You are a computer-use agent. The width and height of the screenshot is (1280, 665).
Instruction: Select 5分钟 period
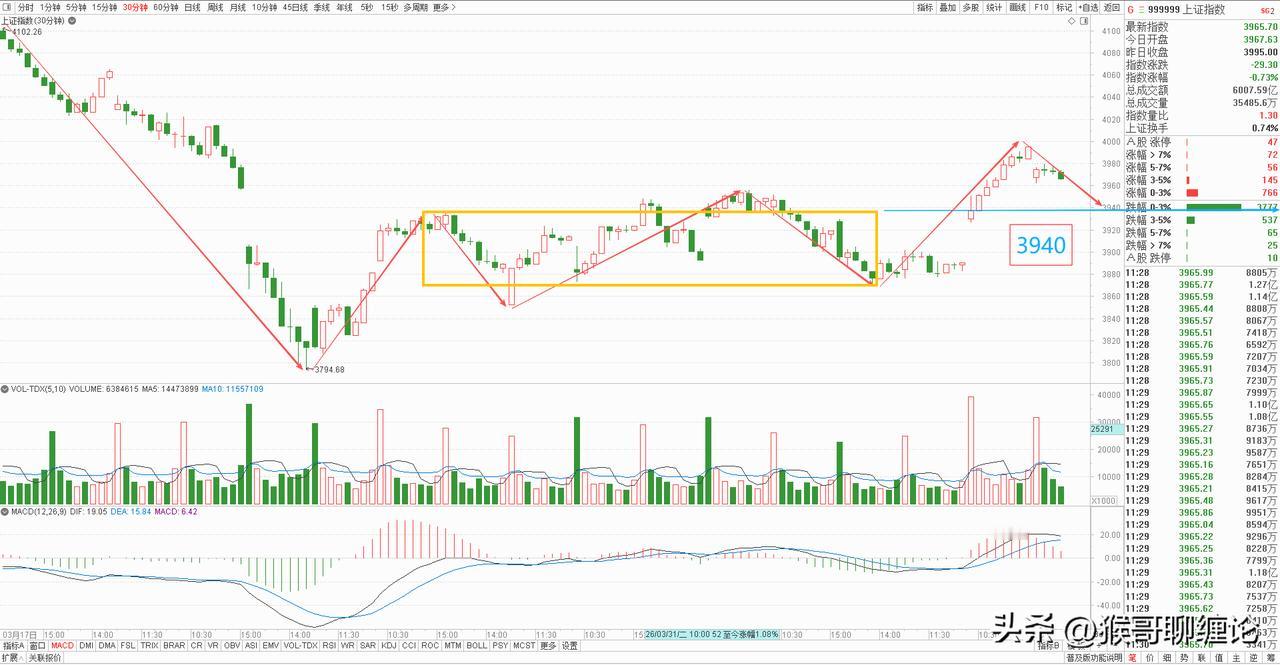pyautogui.click(x=76, y=7)
